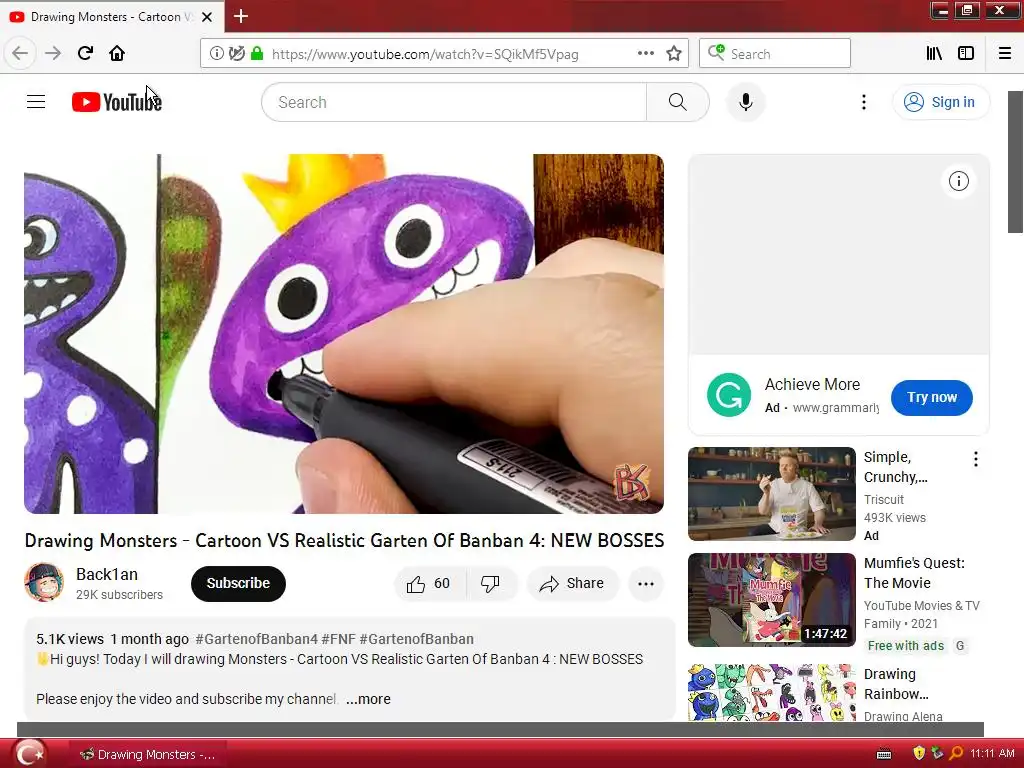This screenshot has width=1024, height=768.
Task: Show site information icon in address bar
Action: pos(216,54)
